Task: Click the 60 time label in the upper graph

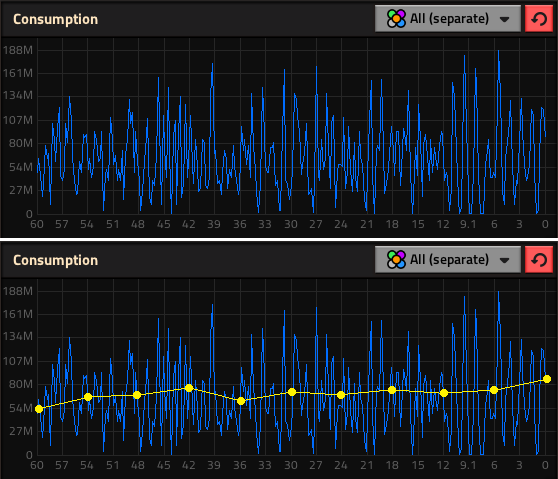Action: tap(37, 224)
